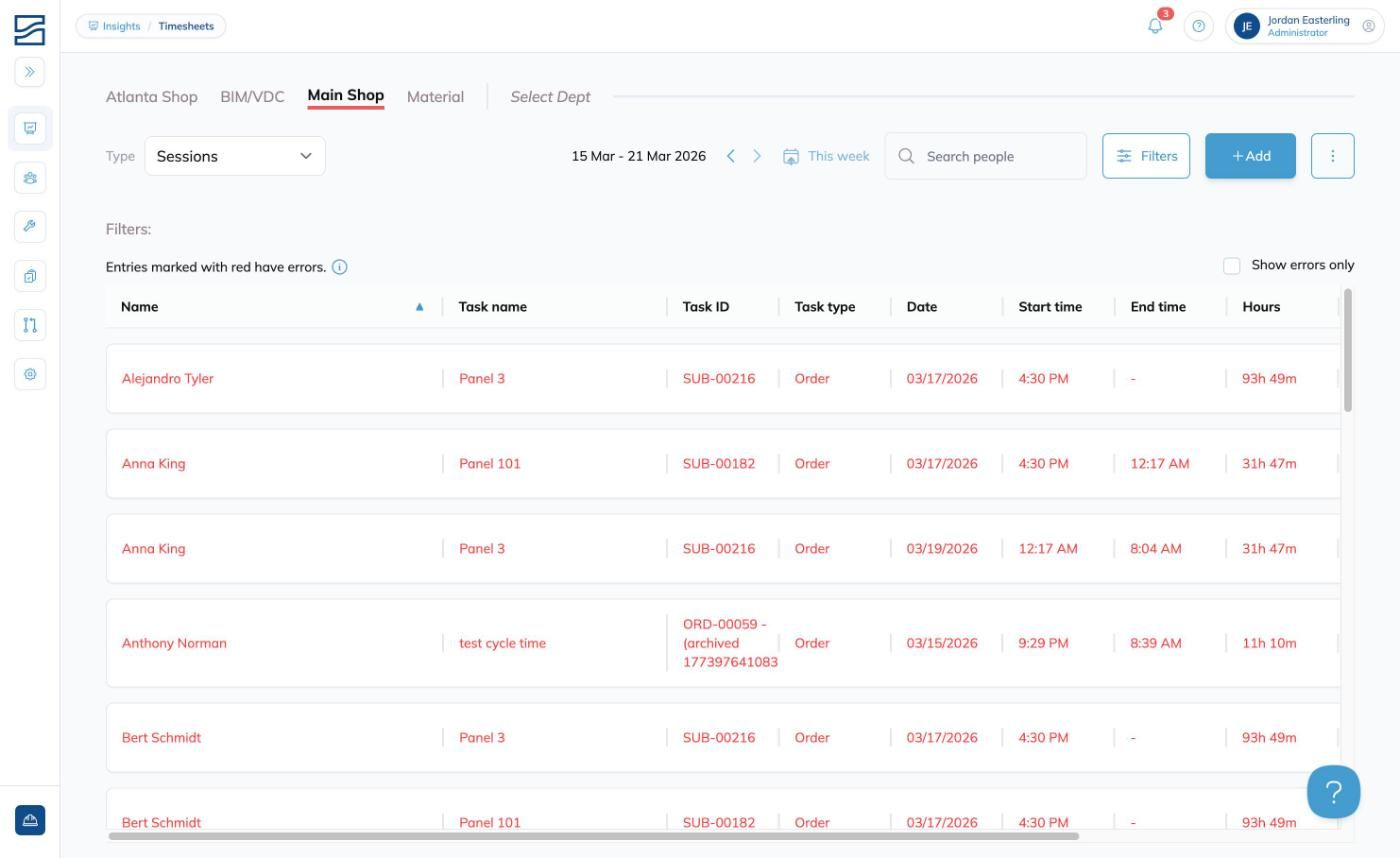Sort by the Task ID column header
The width and height of the screenshot is (1400, 858).
point(706,307)
